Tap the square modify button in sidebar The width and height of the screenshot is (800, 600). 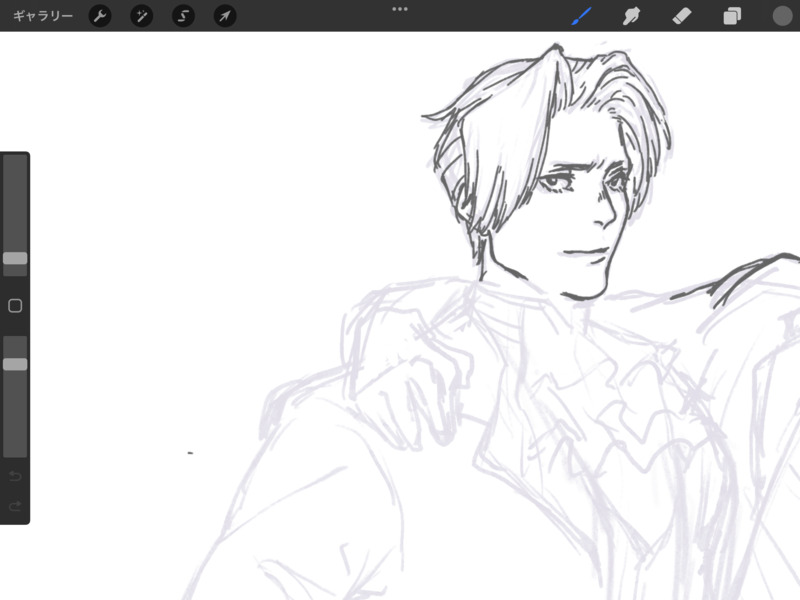pos(15,306)
